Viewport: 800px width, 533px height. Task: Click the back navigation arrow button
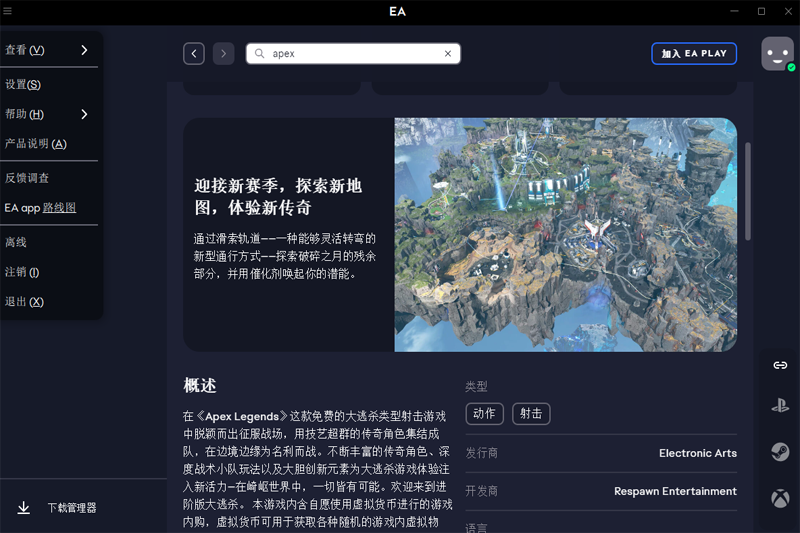(x=194, y=53)
